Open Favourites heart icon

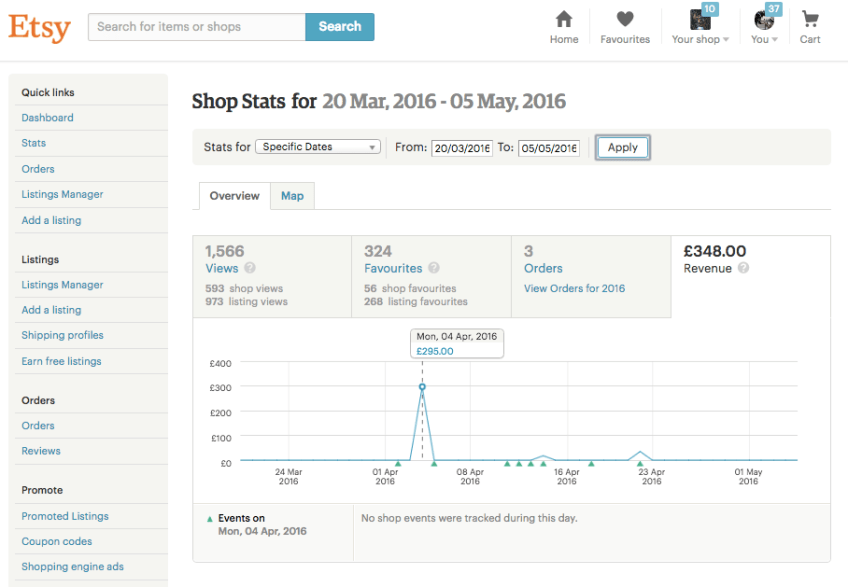pyautogui.click(x=625, y=27)
